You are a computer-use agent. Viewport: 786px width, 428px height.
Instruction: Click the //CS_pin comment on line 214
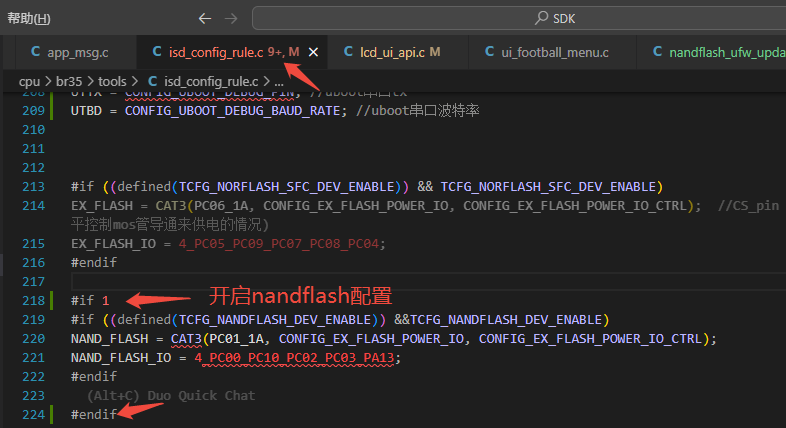tap(748, 206)
